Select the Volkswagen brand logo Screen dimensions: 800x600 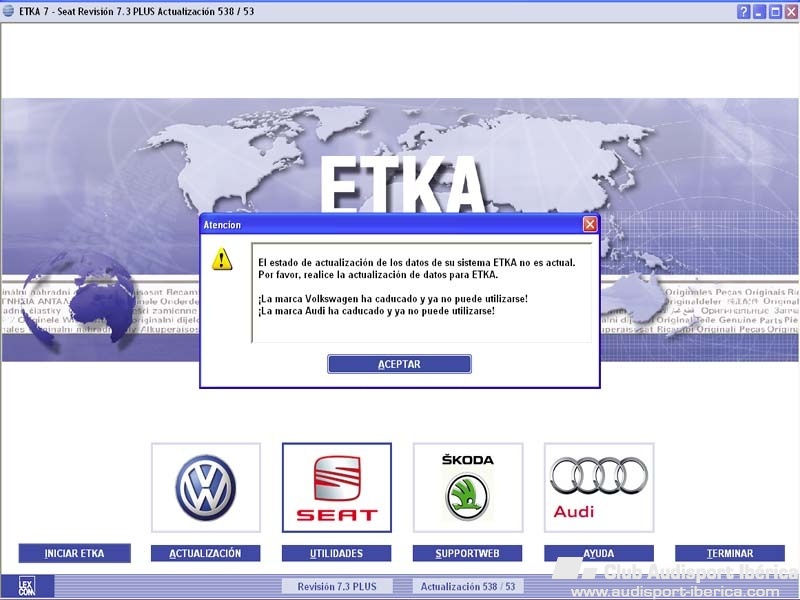(206, 487)
